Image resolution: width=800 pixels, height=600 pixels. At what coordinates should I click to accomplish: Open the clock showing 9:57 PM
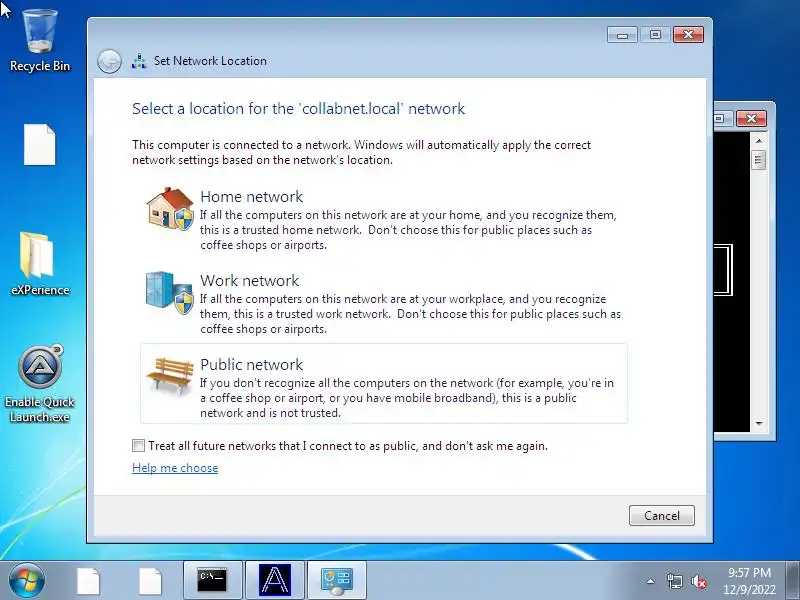pyautogui.click(x=749, y=581)
